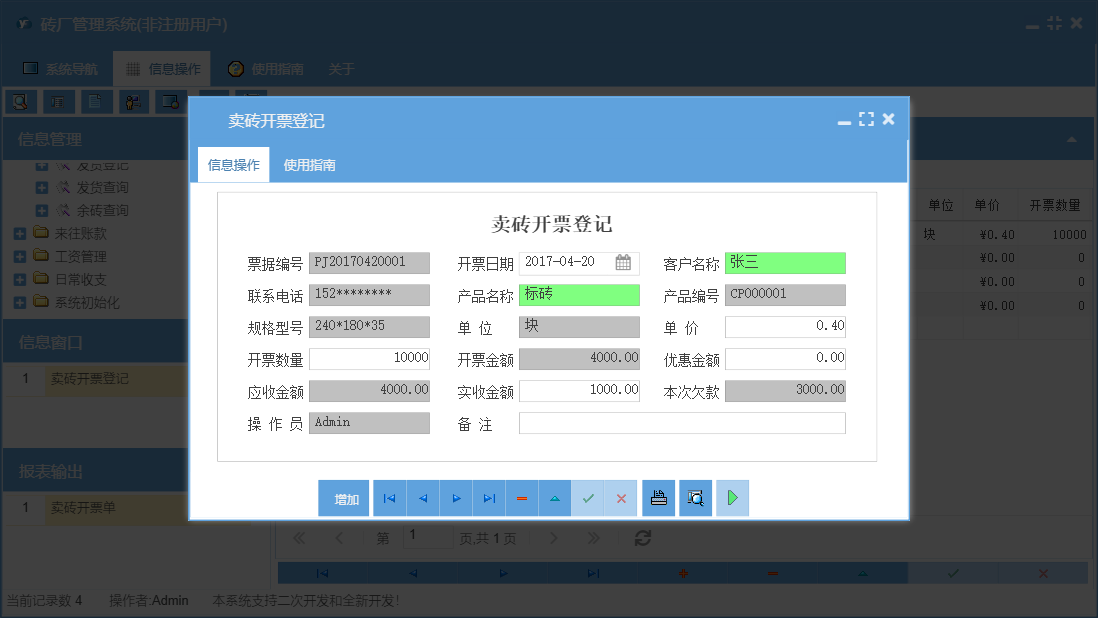Go to the next record with the arrow icon
1098x618 pixels.
(x=457, y=497)
